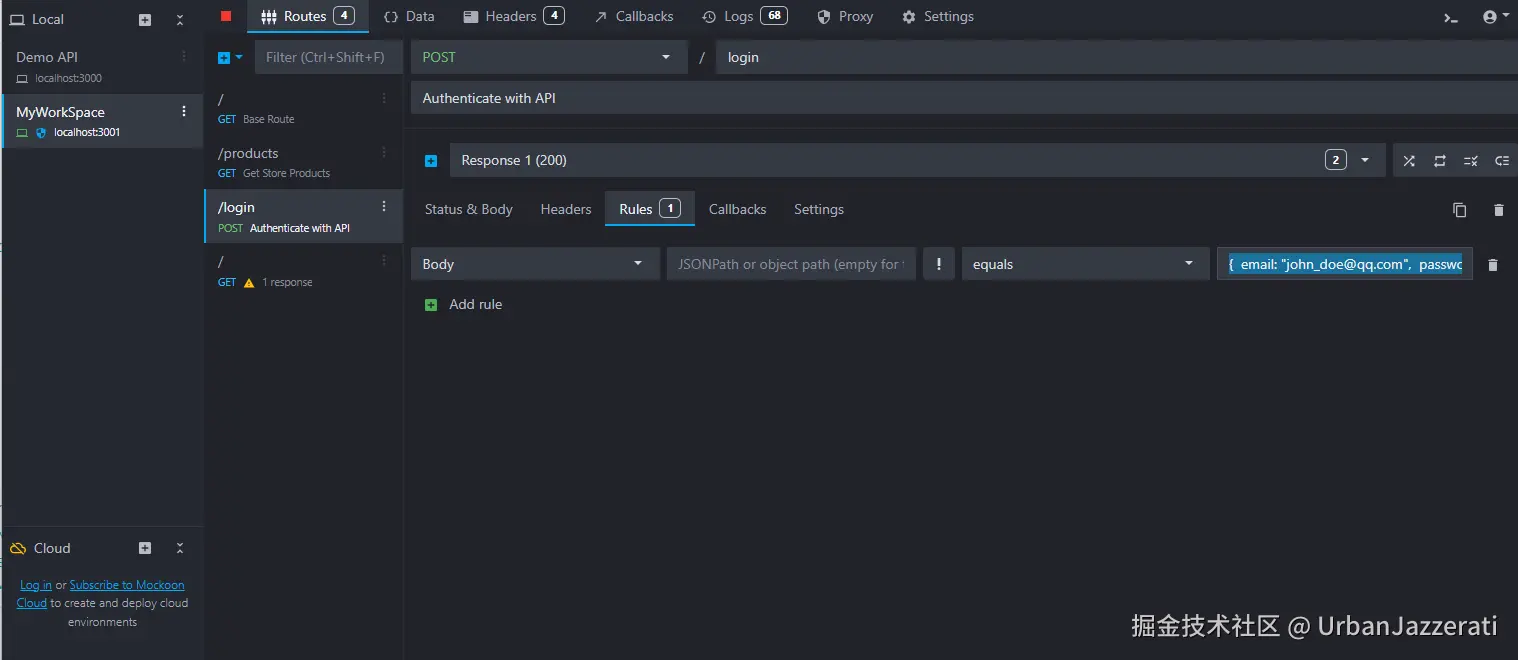1518x660 pixels.
Task: Select the Demo API environment
Action: click(x=102, y=67)
